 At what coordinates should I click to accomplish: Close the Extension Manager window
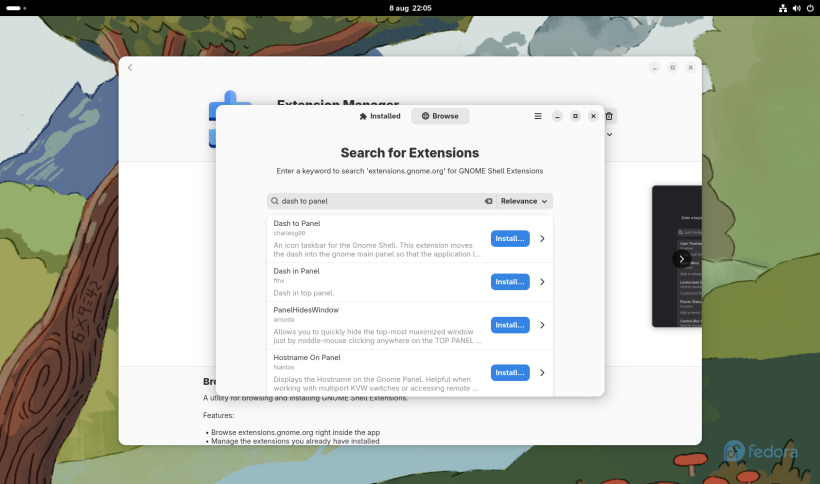click(x=593, y=116)
